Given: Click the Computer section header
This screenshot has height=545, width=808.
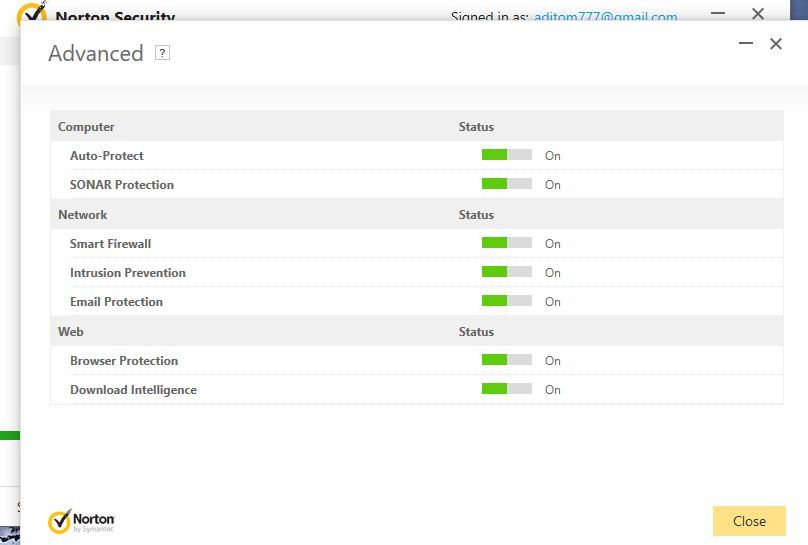Looking at the screenshot, I should pos(86,127).
